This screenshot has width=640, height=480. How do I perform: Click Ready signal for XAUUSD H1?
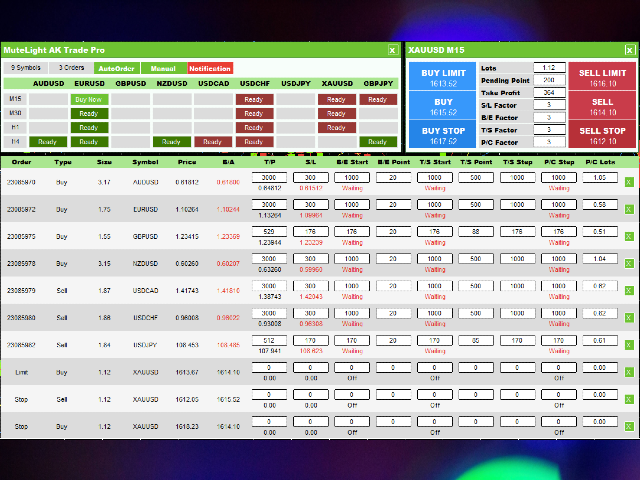[337, 127]
